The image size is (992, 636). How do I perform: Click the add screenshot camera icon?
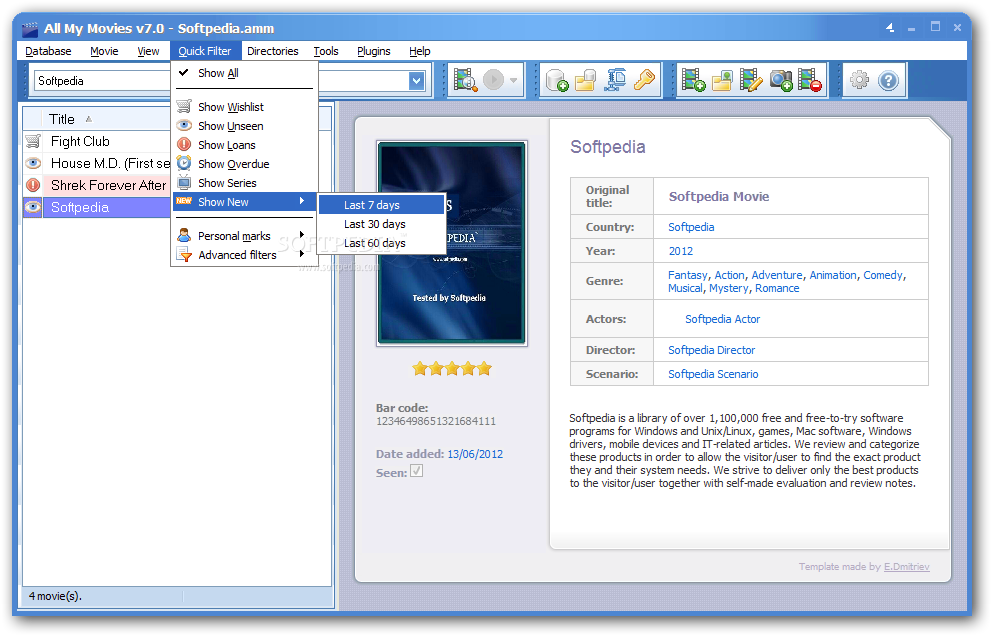[781, 80]
